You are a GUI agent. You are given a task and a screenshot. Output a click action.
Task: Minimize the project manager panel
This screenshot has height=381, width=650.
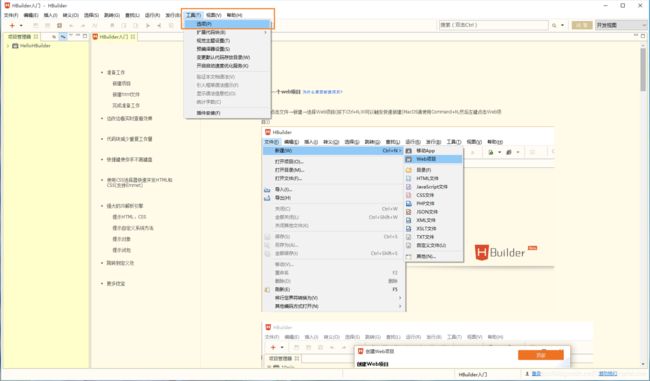pos(78,36)
